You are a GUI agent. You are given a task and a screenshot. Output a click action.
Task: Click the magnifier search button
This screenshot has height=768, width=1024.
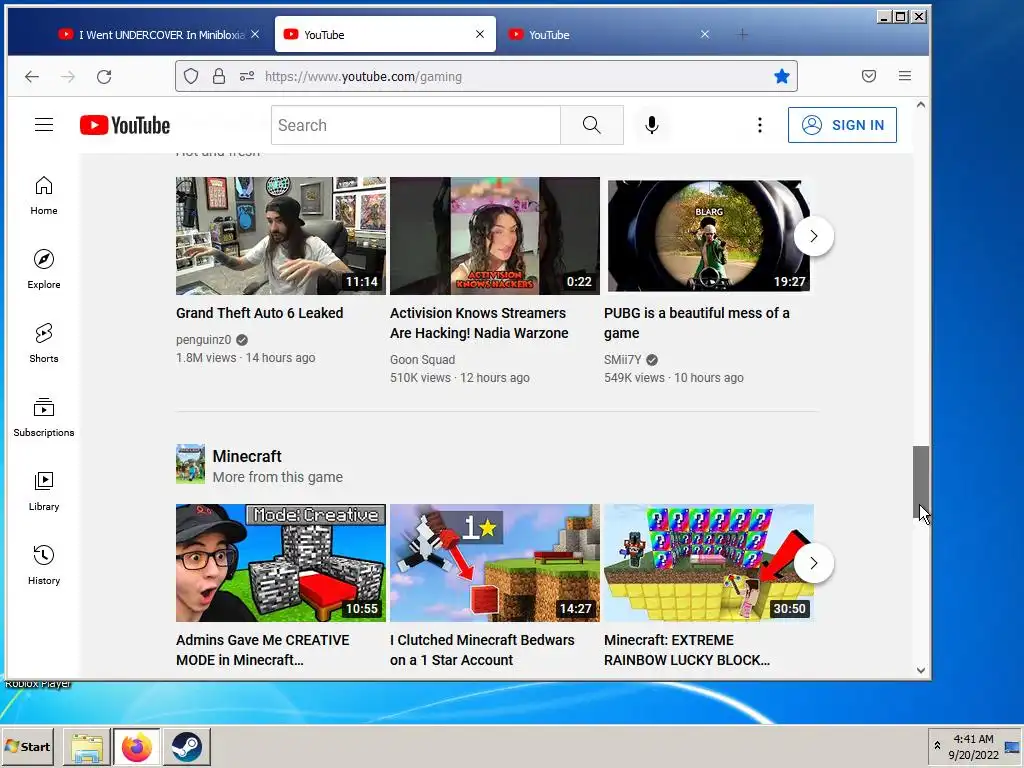click(592, 125)
